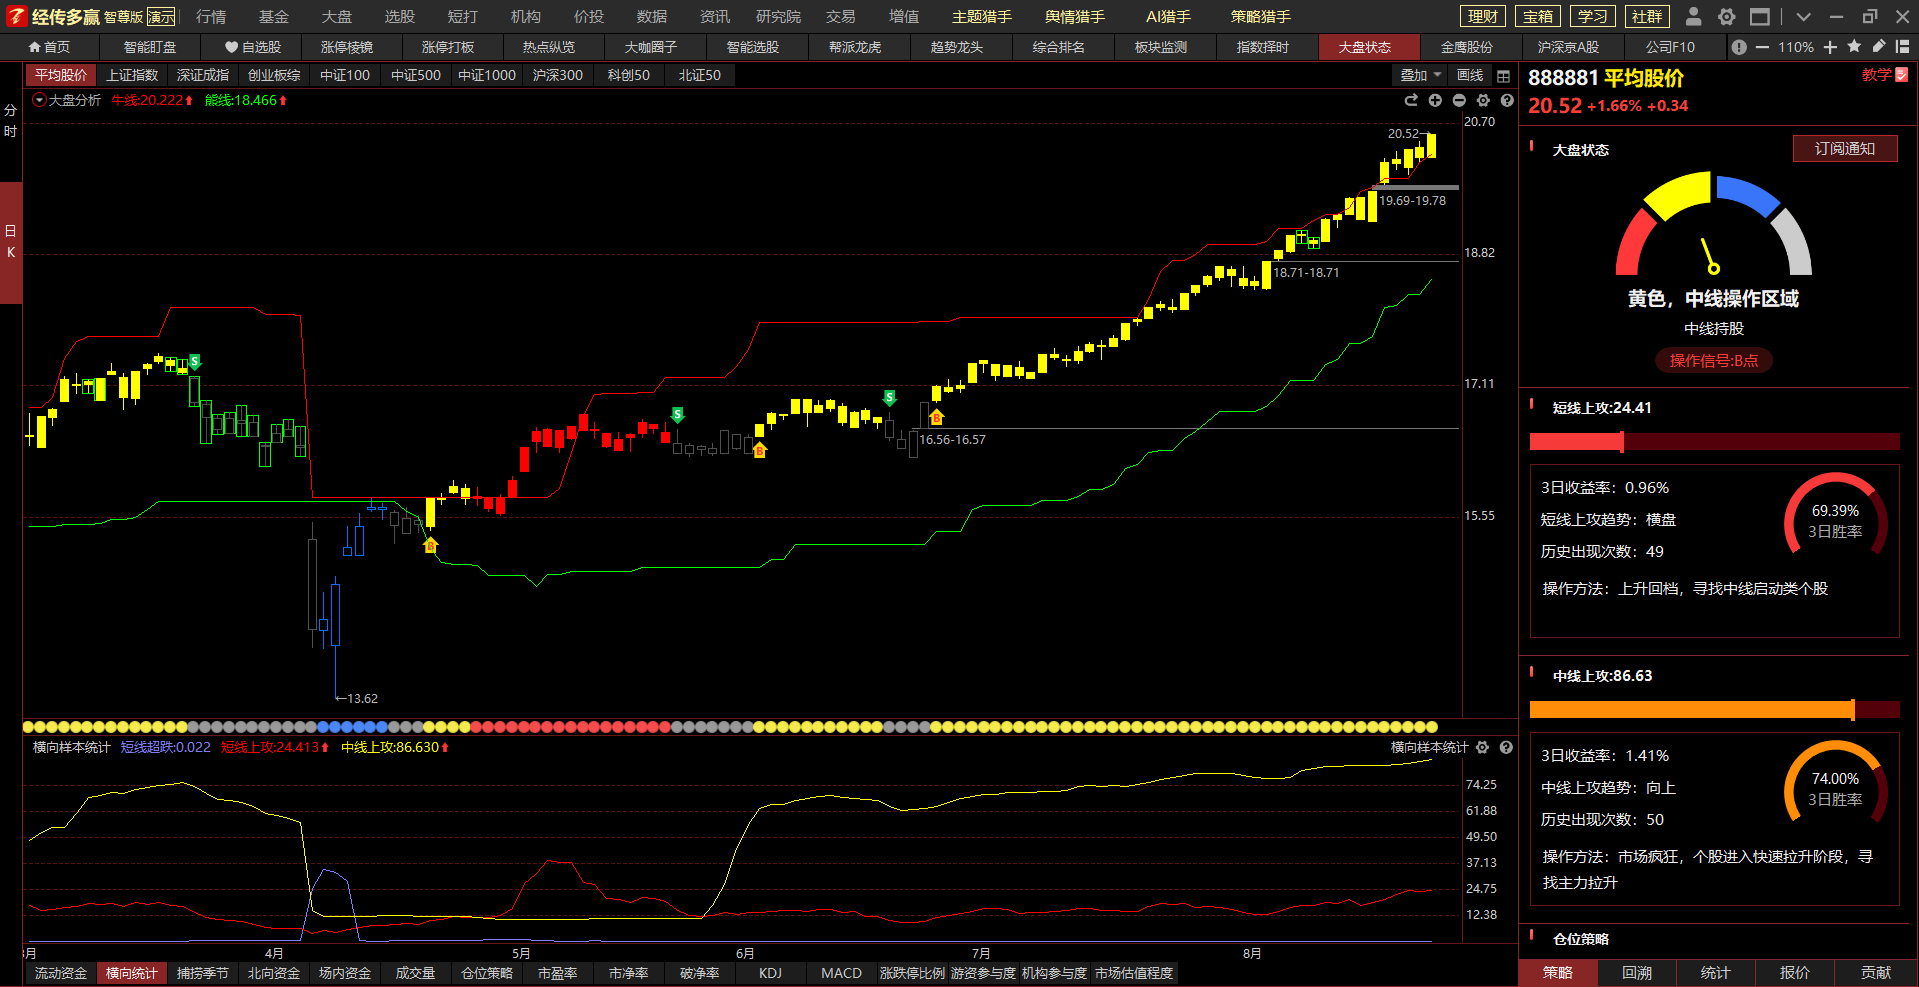
Task: Click the 短线上攻 red progress bar
Action: tap(1714, 441)
